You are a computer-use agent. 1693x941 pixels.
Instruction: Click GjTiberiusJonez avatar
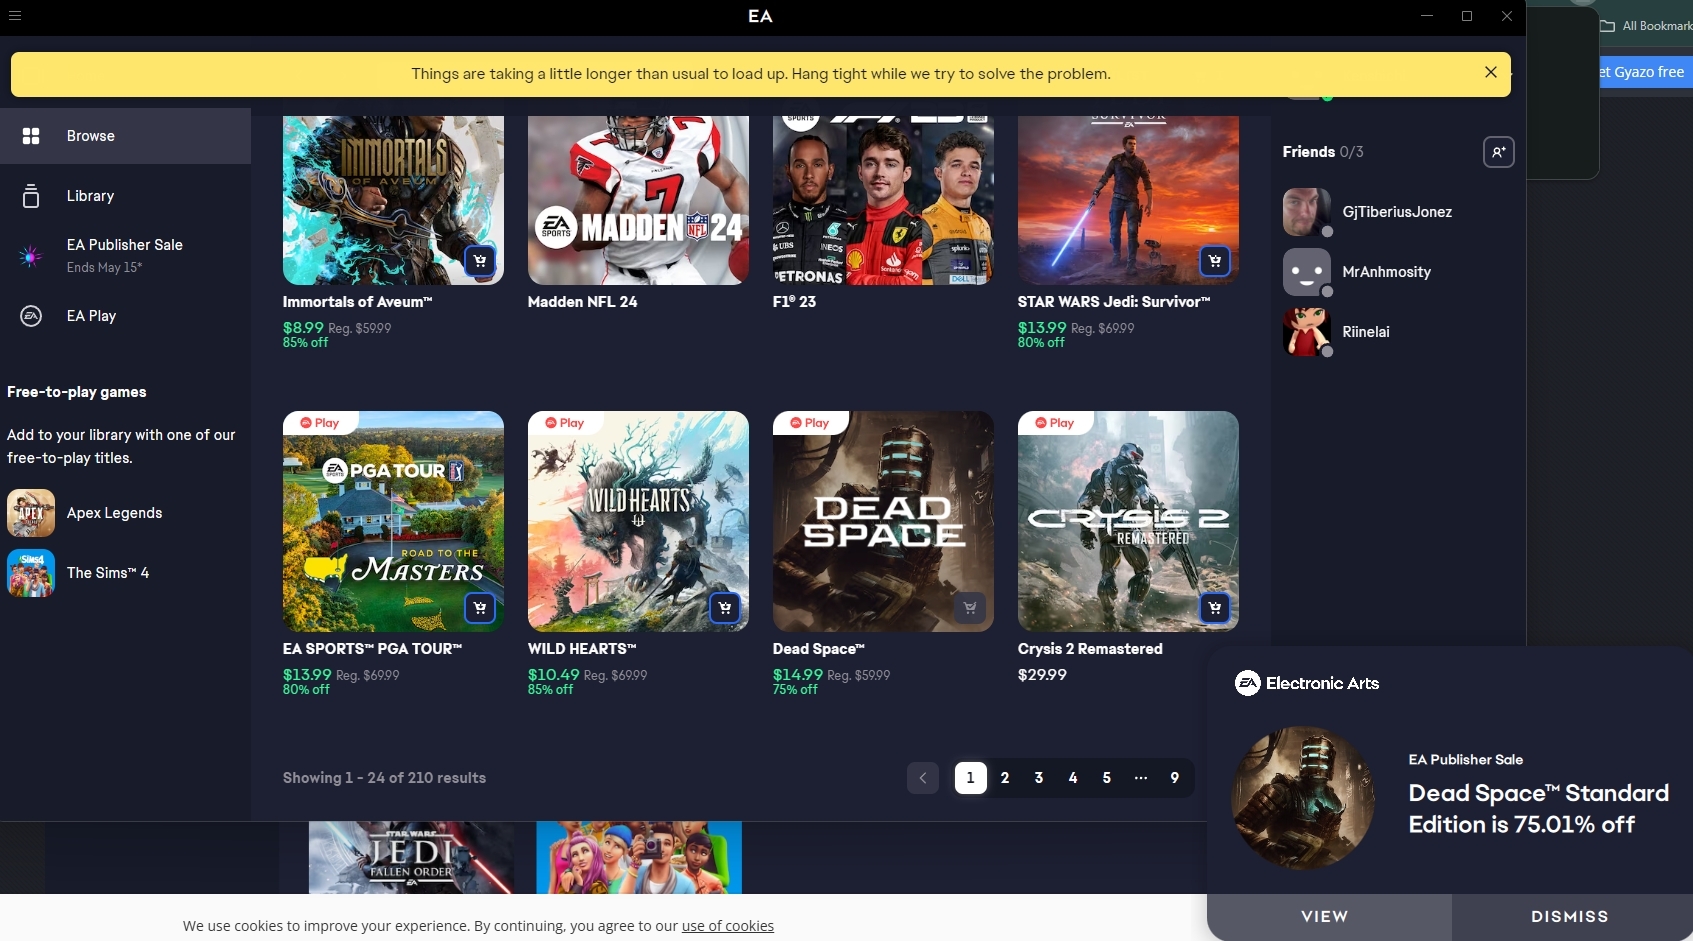tap(1307, 212)
